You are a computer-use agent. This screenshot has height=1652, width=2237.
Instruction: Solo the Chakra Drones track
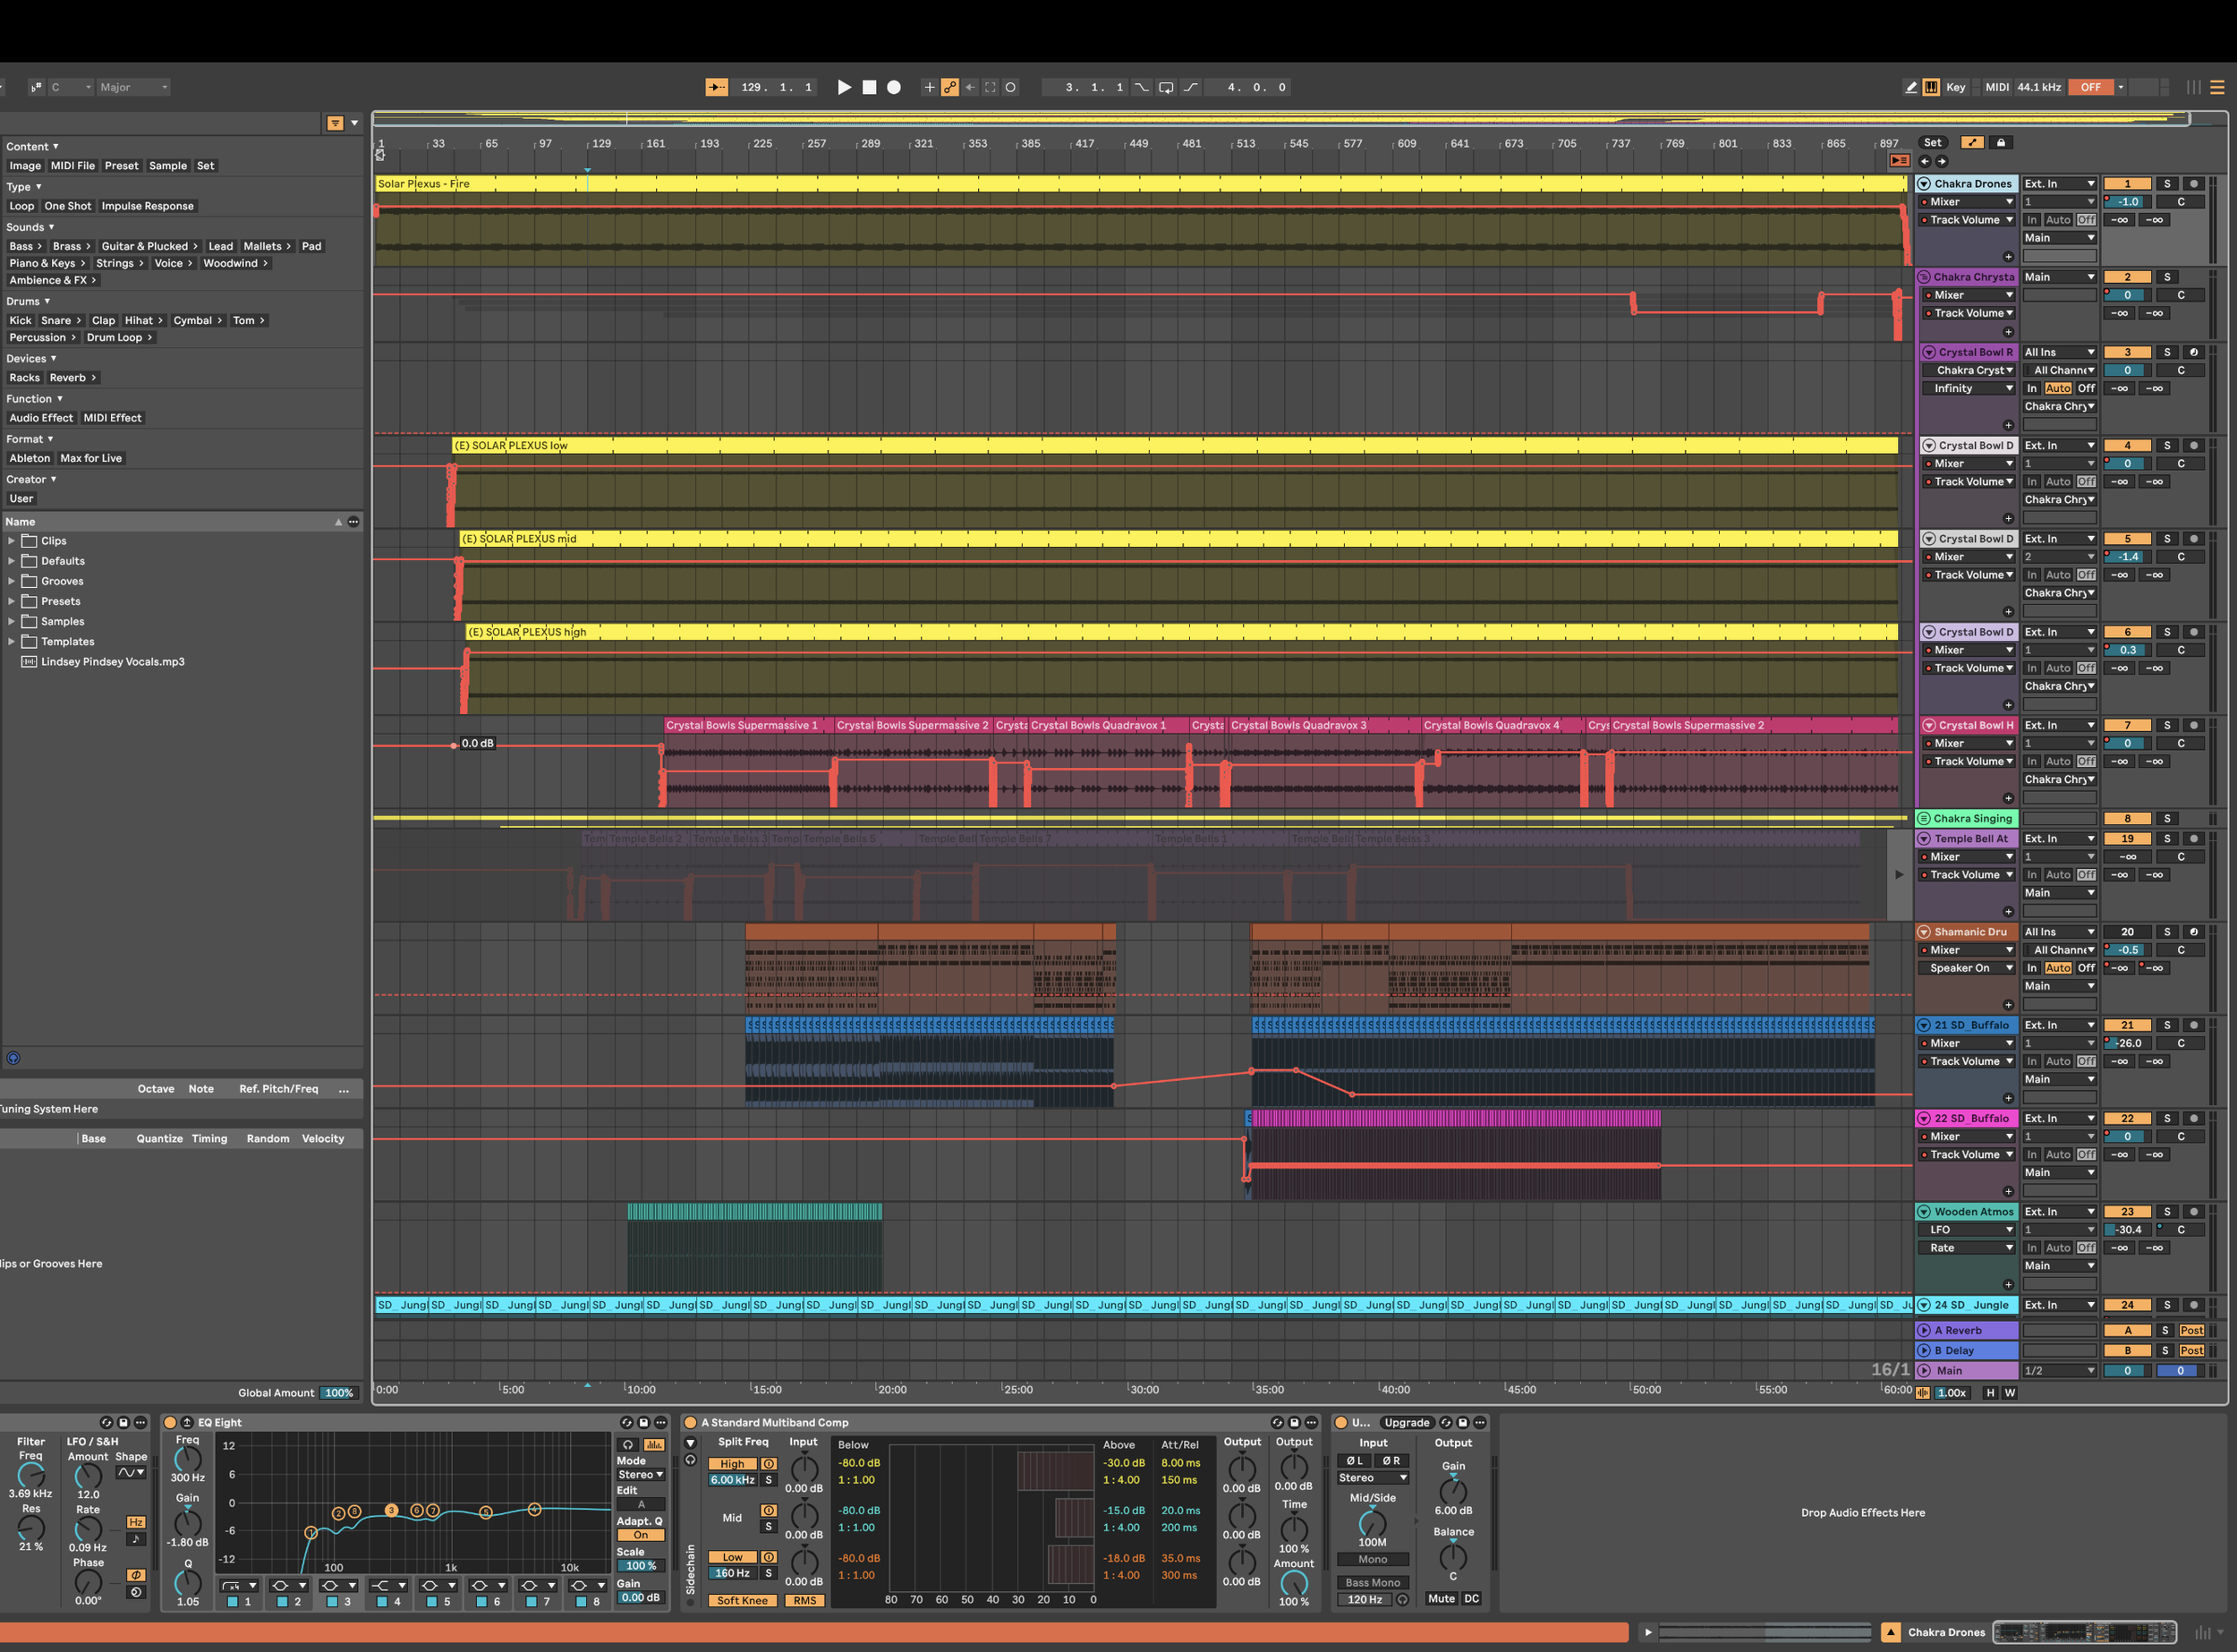click(2167, 184)
